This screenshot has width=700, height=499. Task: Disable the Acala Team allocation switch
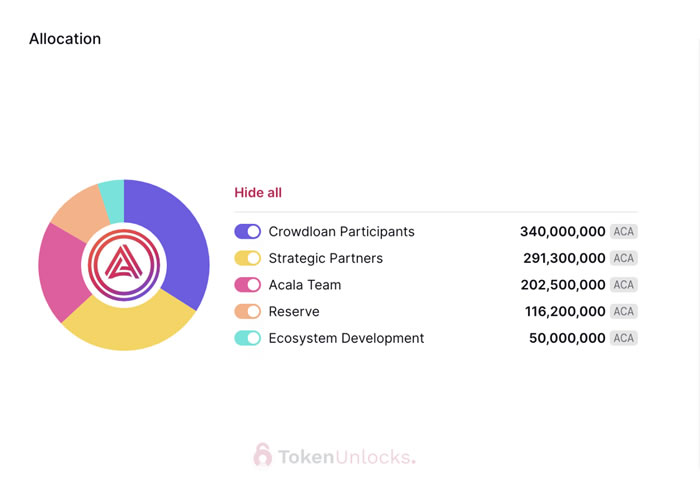[247, 285]
